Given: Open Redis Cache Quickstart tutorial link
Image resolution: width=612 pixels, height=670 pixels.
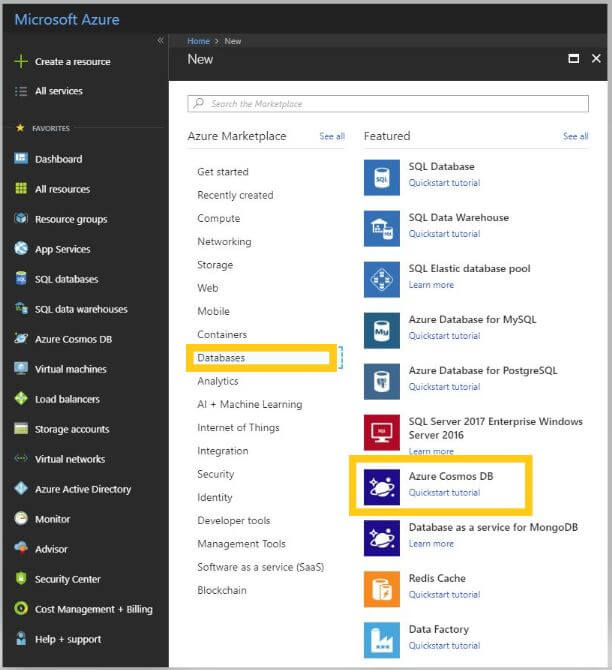Looking at the screenshot, I should (444, 595).
